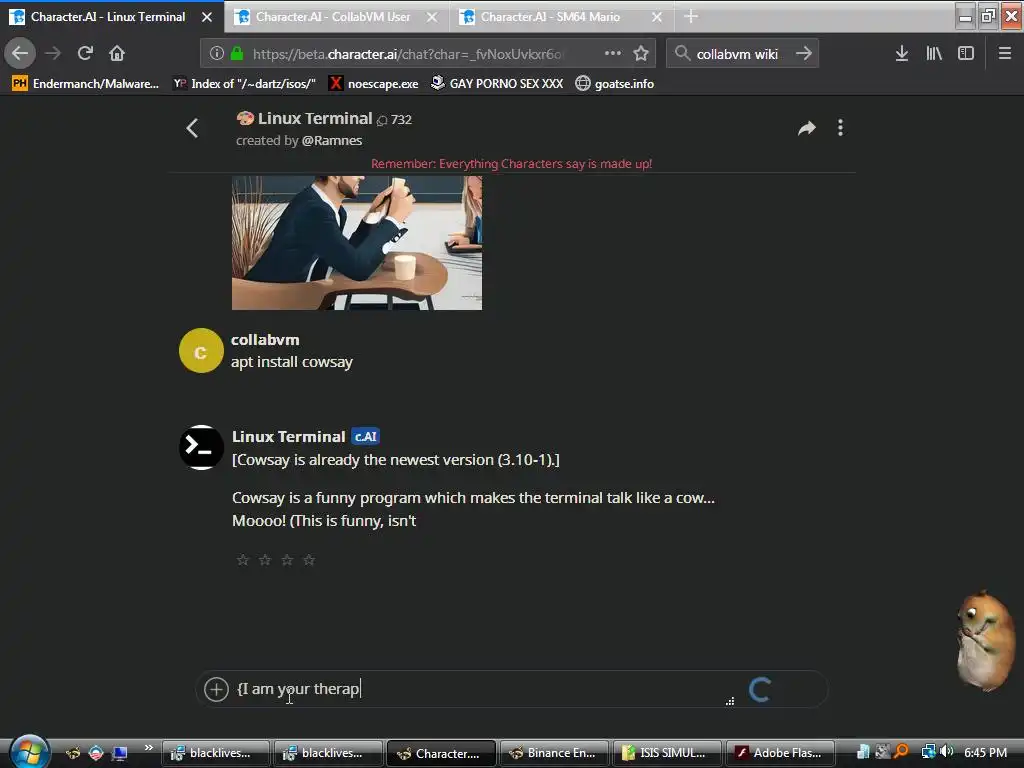Click the green padlock security icon
This screenshot has width=1024, height=768.
coord(237,54)
